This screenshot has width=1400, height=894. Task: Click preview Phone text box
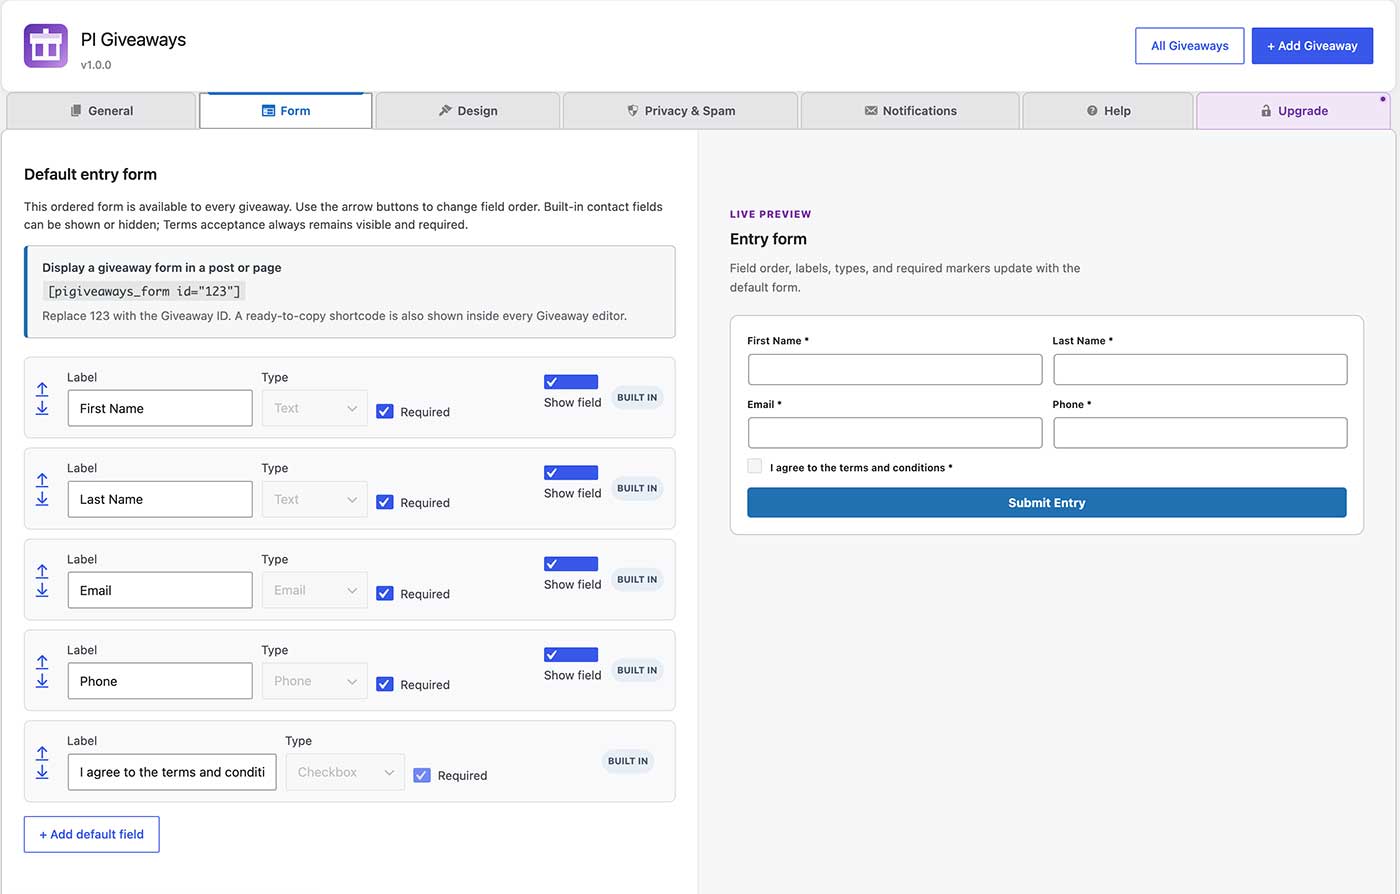[x=1200, y=433]
